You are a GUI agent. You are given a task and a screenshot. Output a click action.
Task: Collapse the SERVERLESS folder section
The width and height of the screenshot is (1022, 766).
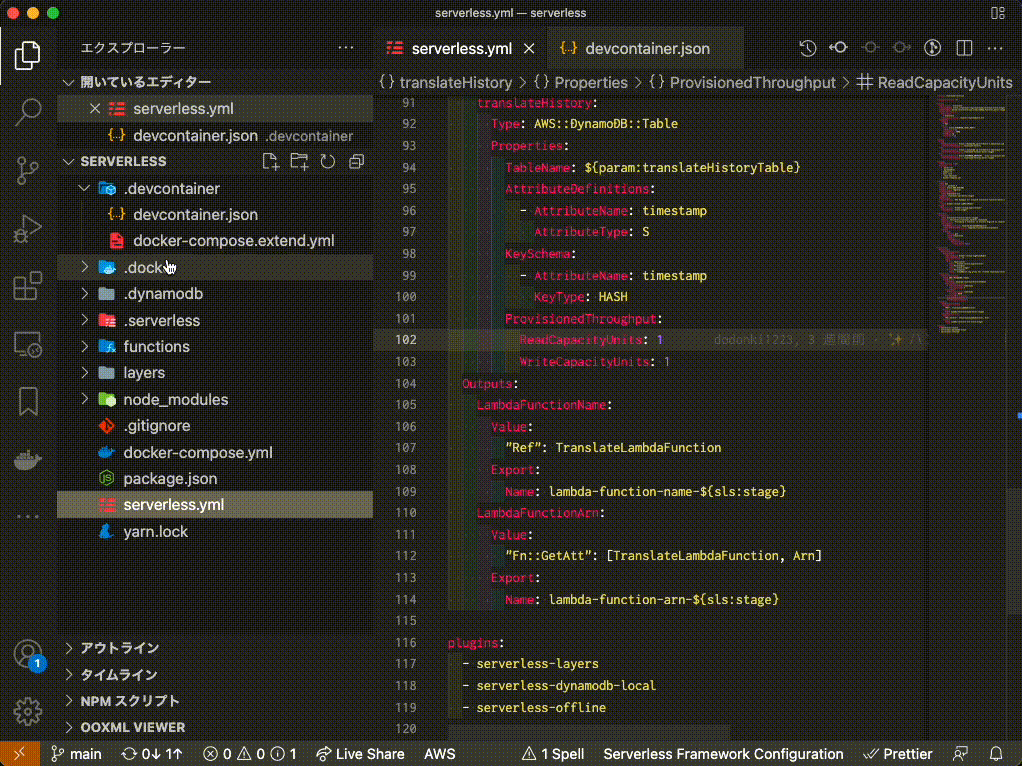click(68, 161)
